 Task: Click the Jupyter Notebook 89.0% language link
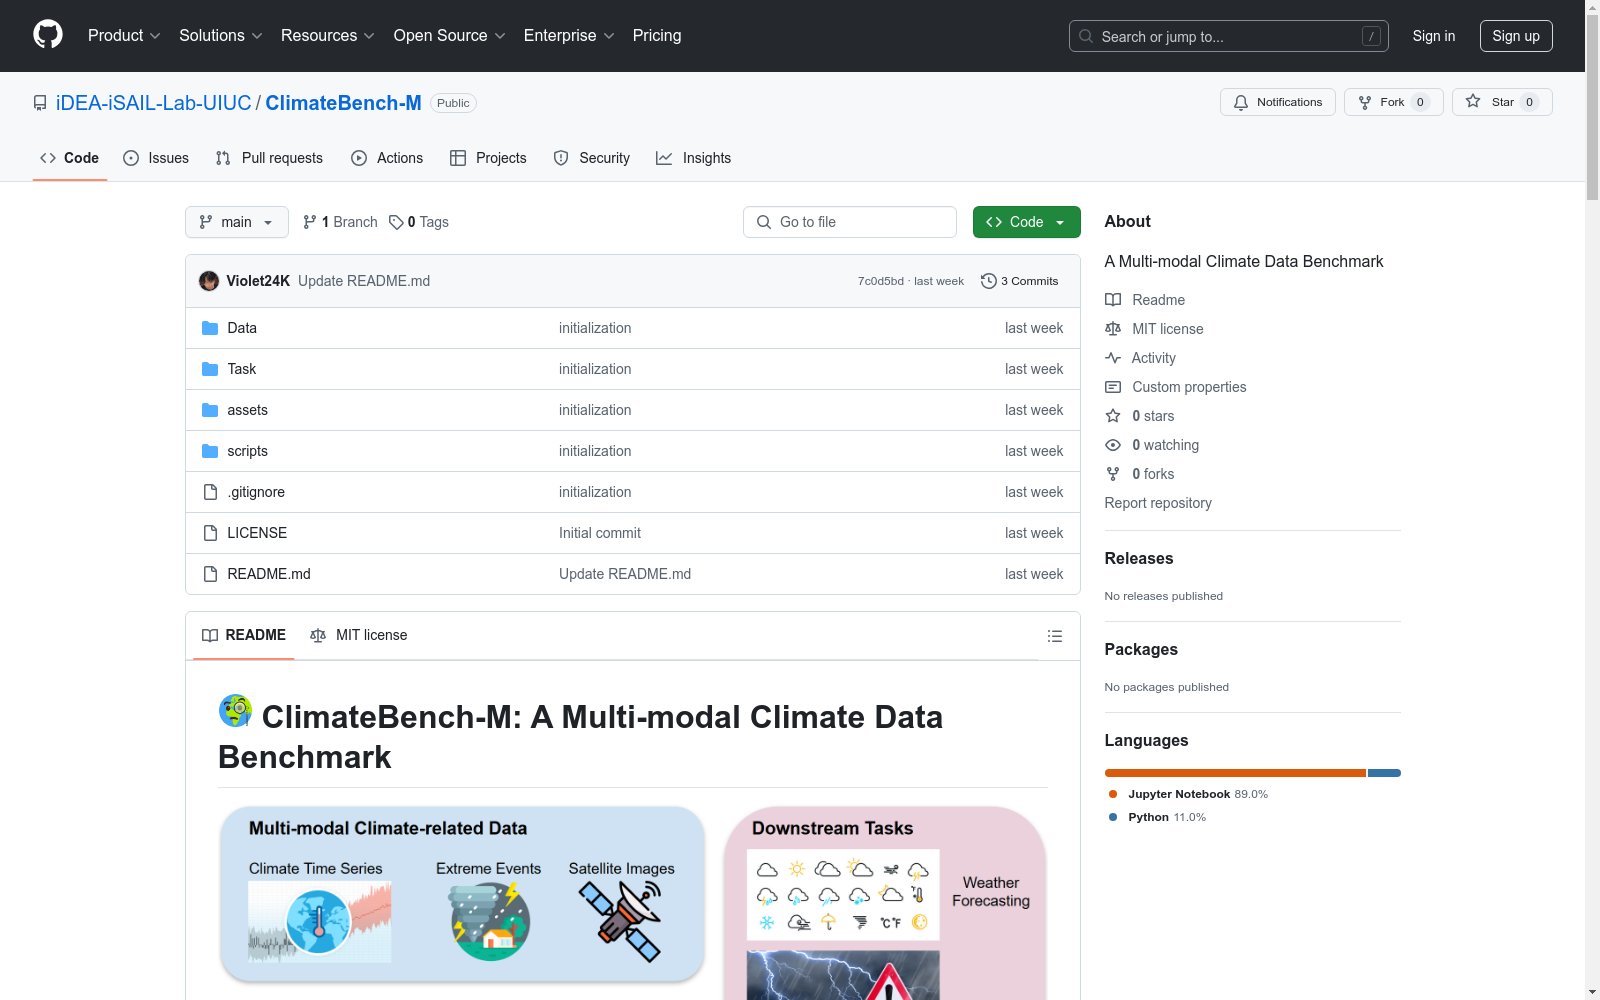click(x=1189, y=794)
